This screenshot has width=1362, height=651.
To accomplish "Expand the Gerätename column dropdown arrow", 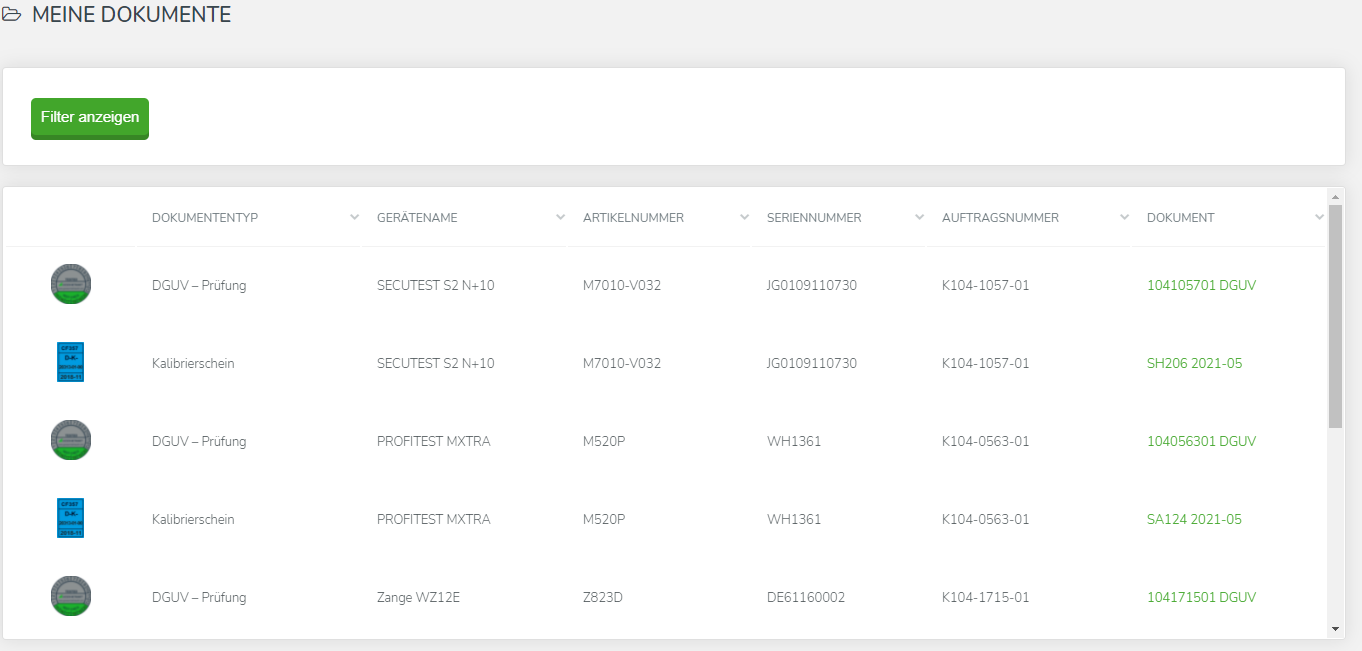I will click(560, 217).
